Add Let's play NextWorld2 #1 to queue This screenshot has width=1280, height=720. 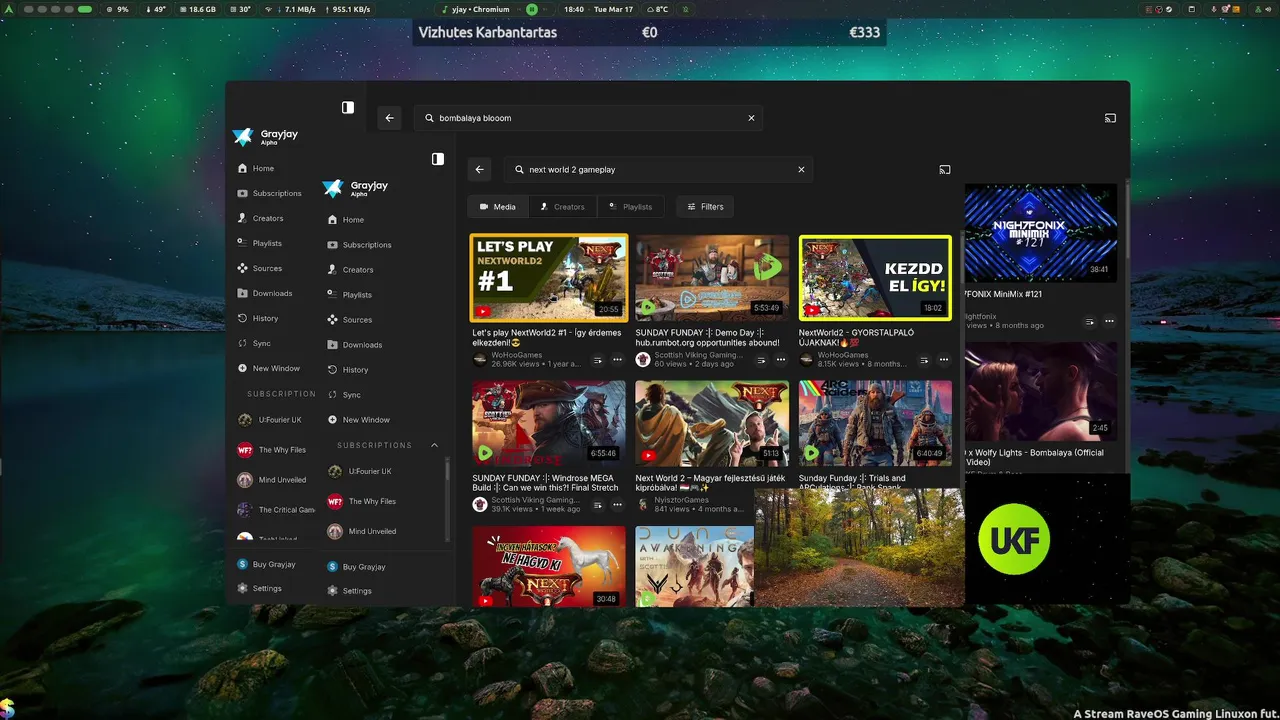tap(598, 360)
